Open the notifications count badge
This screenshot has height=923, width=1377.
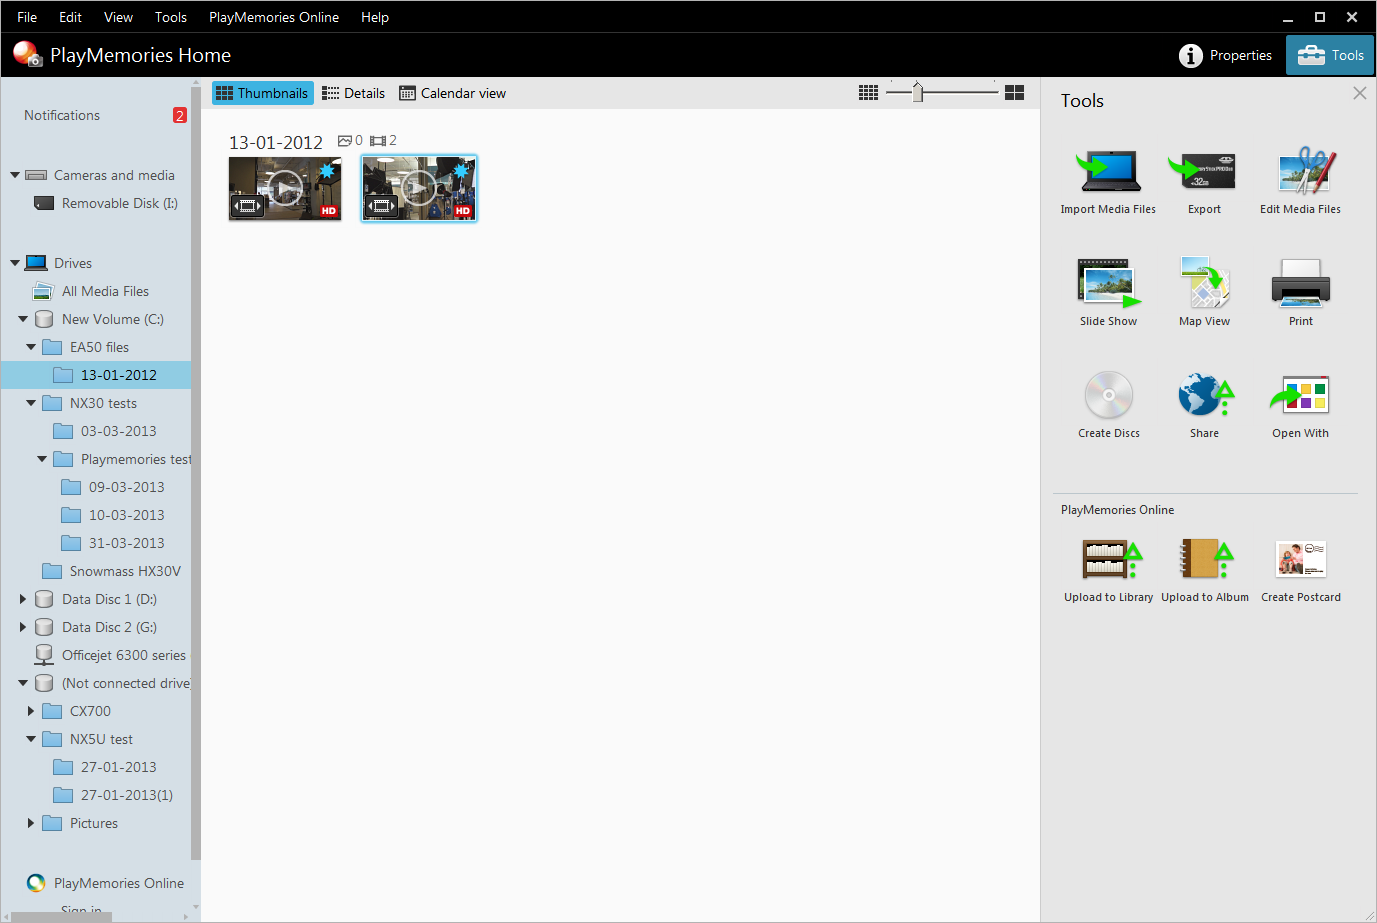(x=180, y=115)
